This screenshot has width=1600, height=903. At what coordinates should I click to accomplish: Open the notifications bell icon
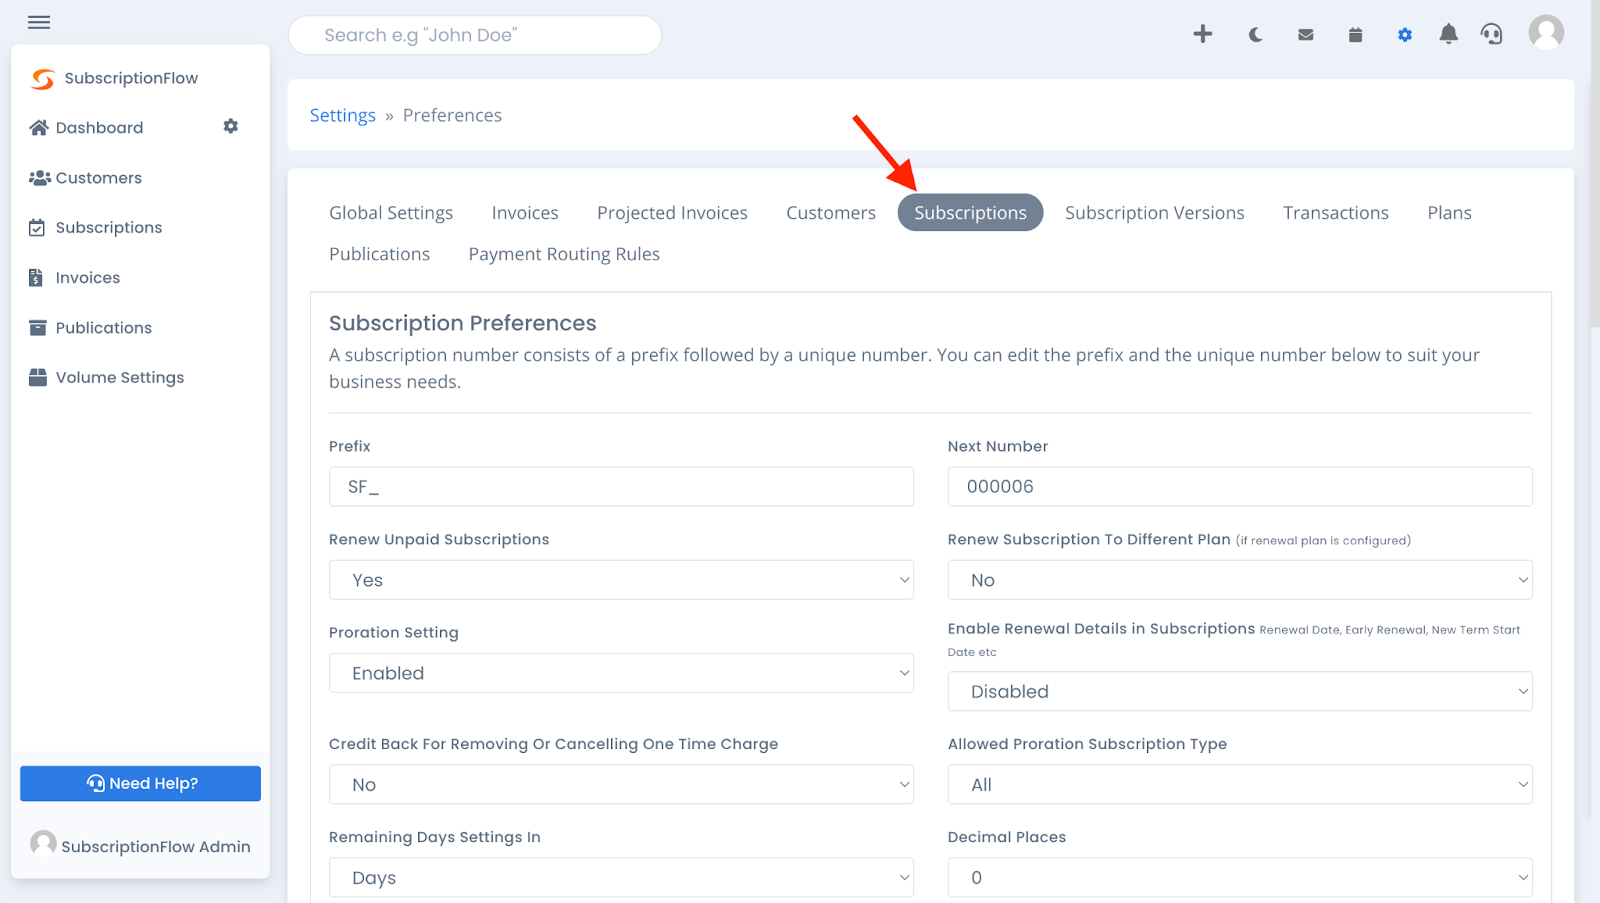point(1448,34)
